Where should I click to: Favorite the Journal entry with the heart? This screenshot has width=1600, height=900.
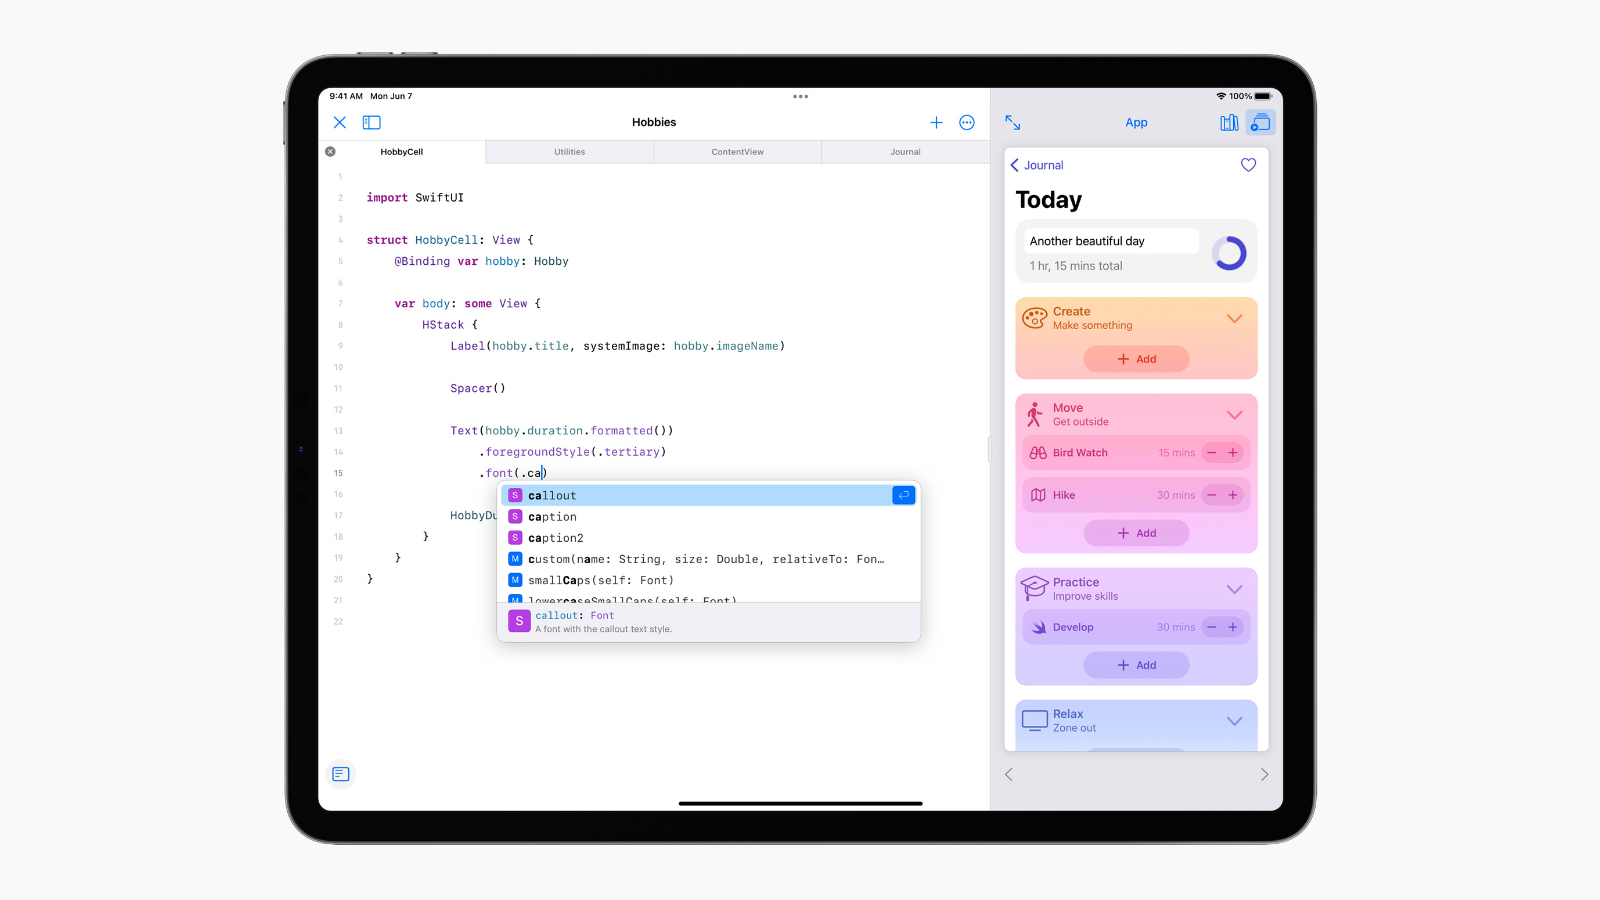1248,165
